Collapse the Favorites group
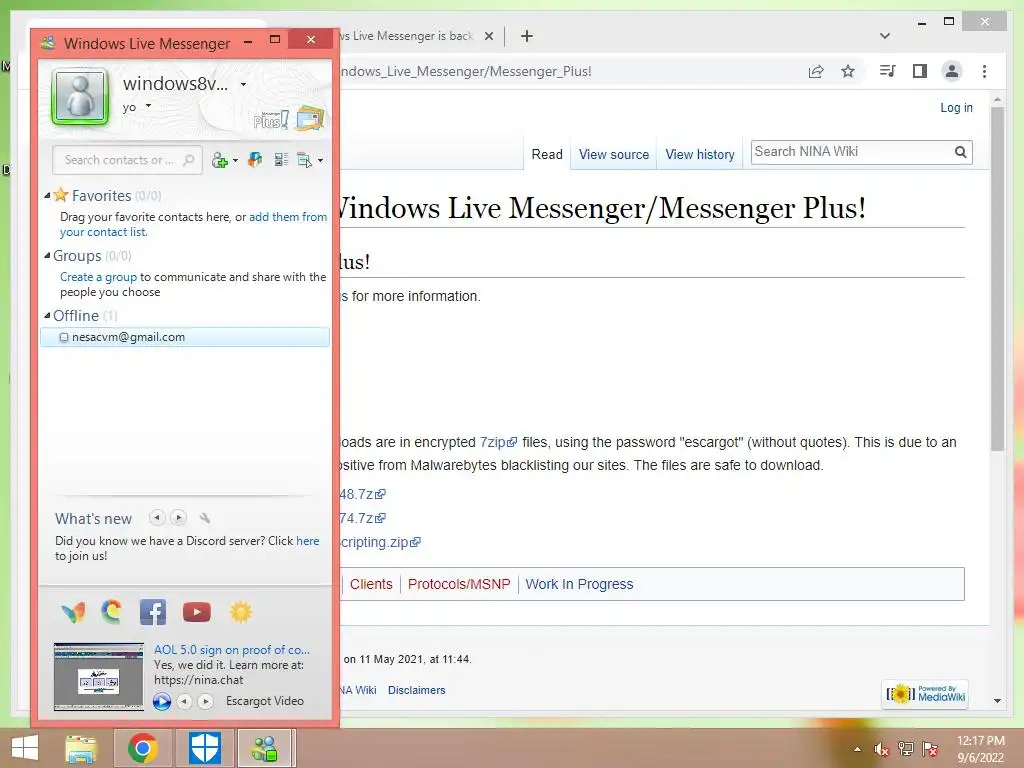 (x=47, y=195)
